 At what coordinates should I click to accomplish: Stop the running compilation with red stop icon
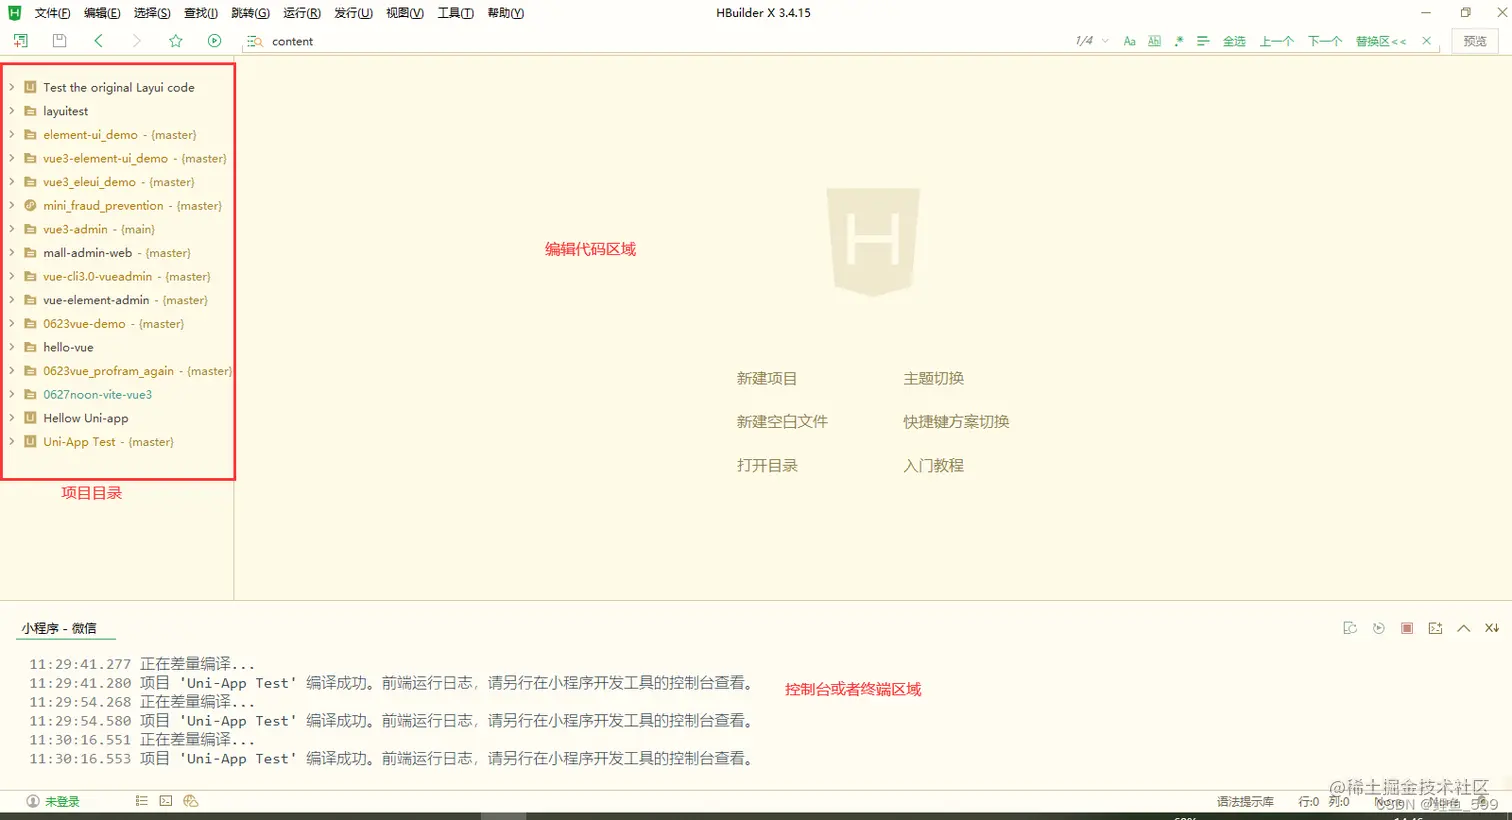pos(1407,627)
